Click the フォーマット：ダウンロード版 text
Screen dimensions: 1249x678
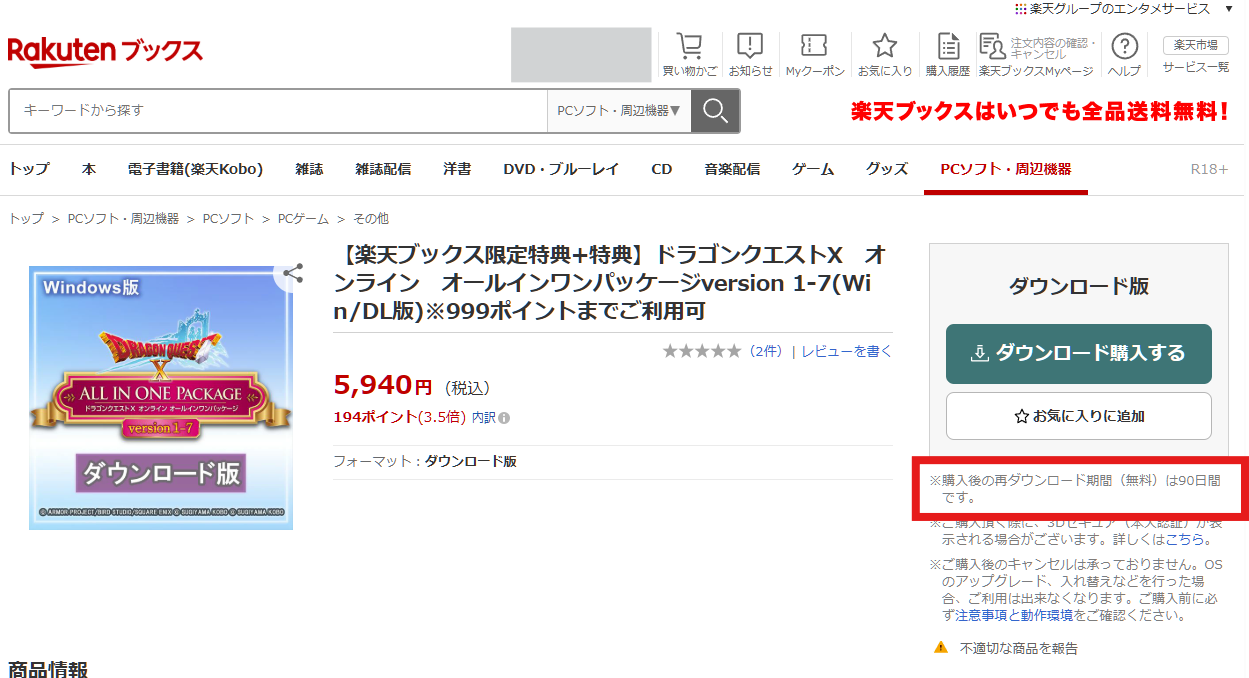[x=425, y=461]
